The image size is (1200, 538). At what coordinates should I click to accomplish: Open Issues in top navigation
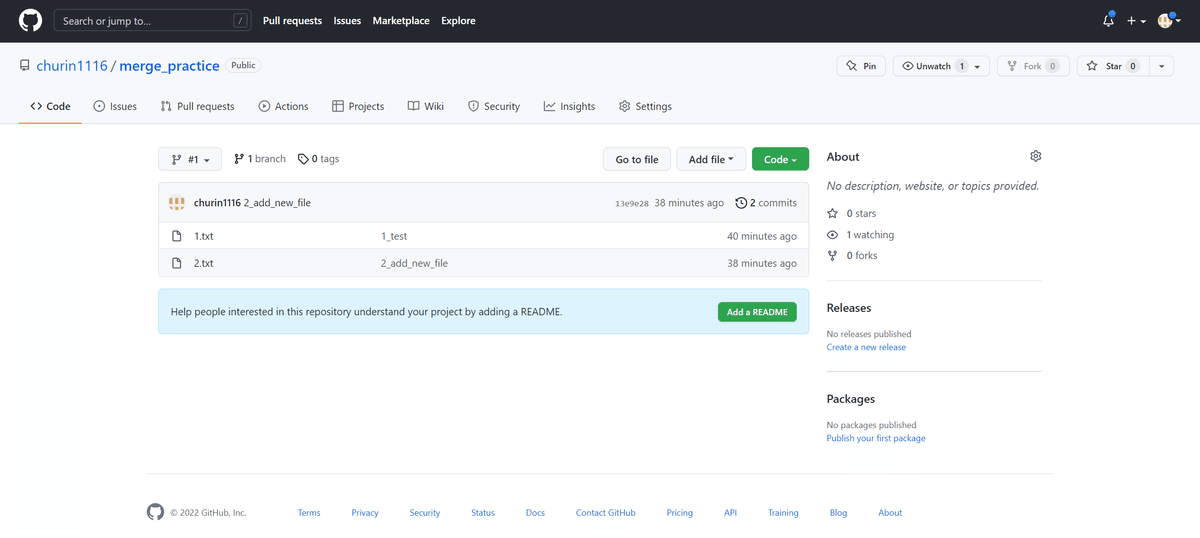point(347,20)
